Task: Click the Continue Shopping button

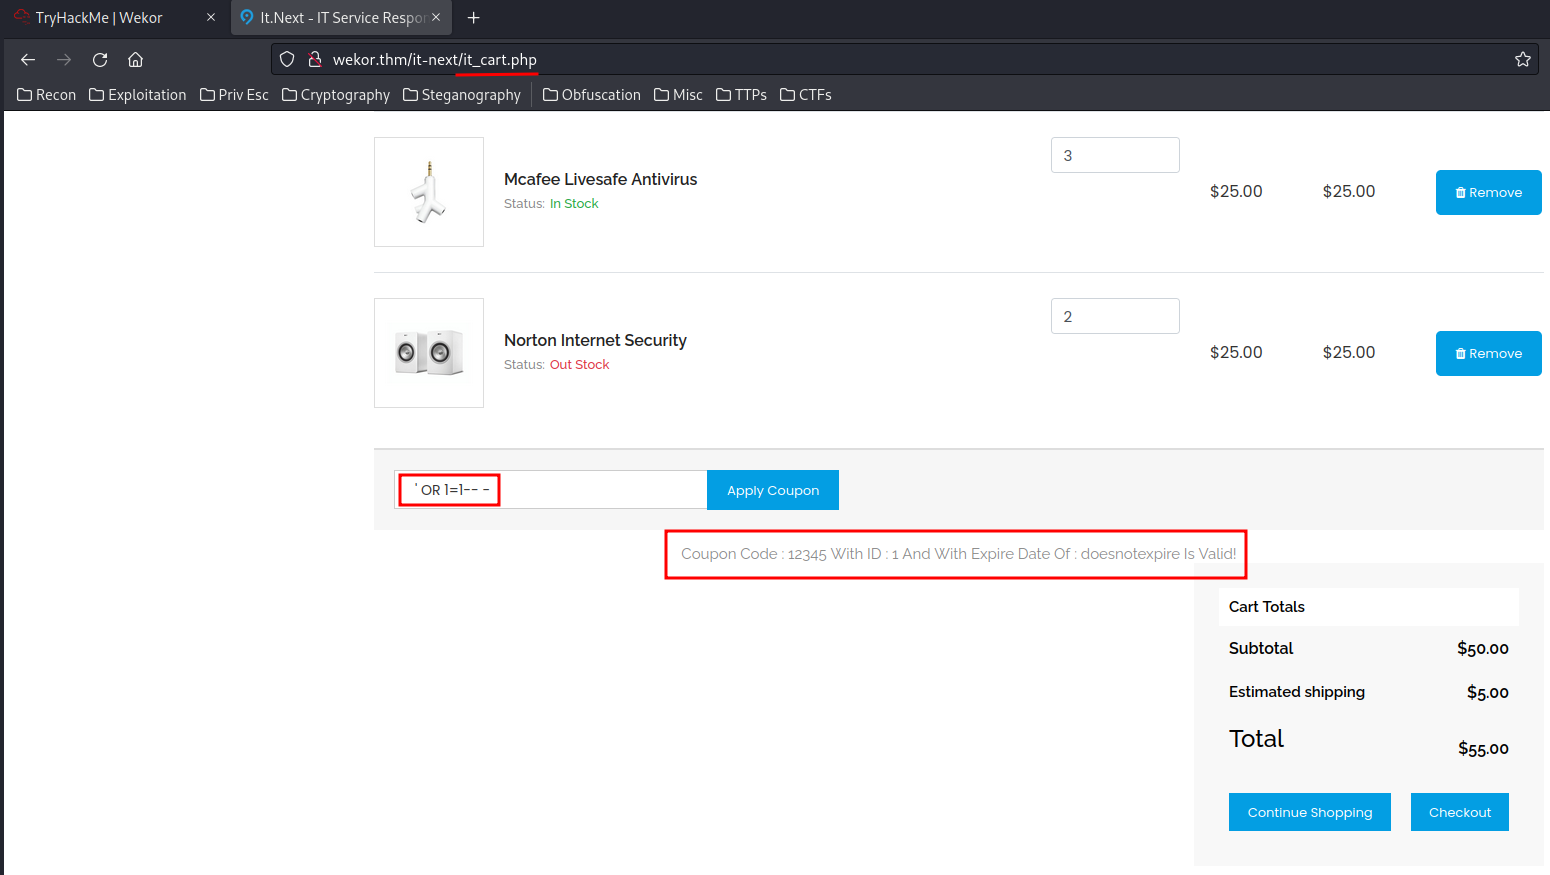Action: [1310, 812]
